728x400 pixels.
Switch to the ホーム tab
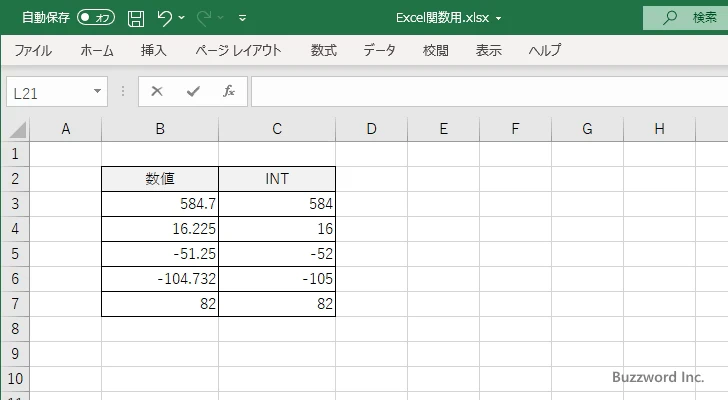[x=97, y=50]
